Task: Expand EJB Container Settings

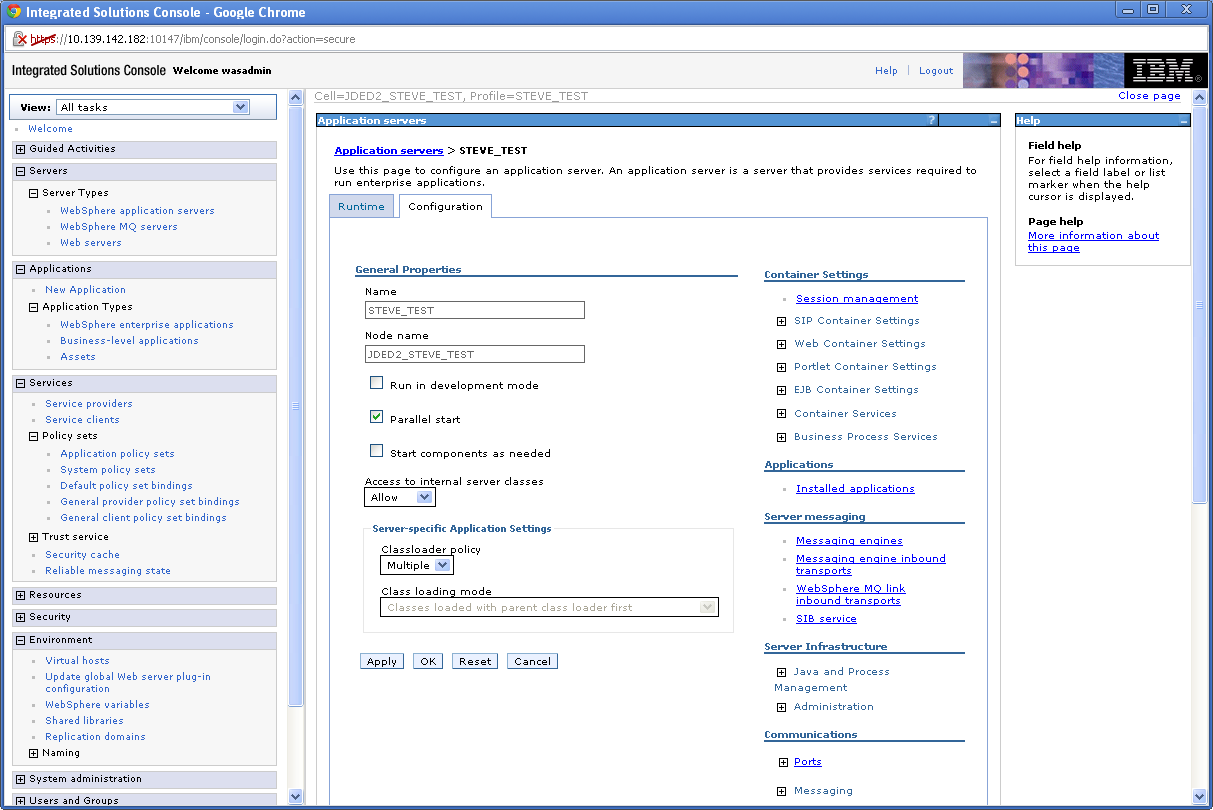Action: (782, 390)
